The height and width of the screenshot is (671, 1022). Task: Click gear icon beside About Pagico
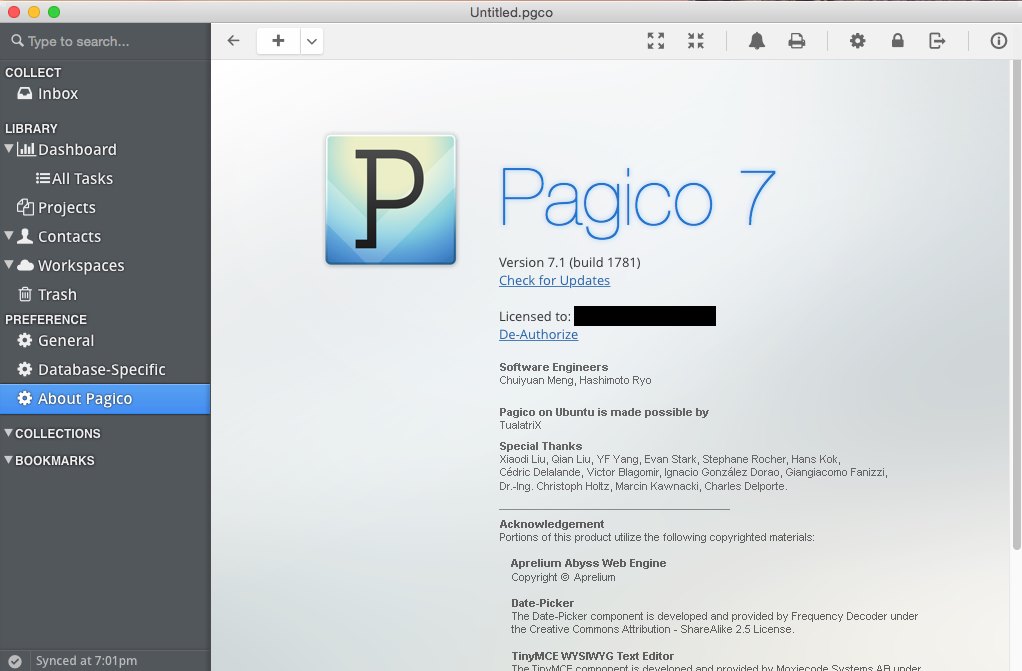pyautogui.click(x=25, y=398)
